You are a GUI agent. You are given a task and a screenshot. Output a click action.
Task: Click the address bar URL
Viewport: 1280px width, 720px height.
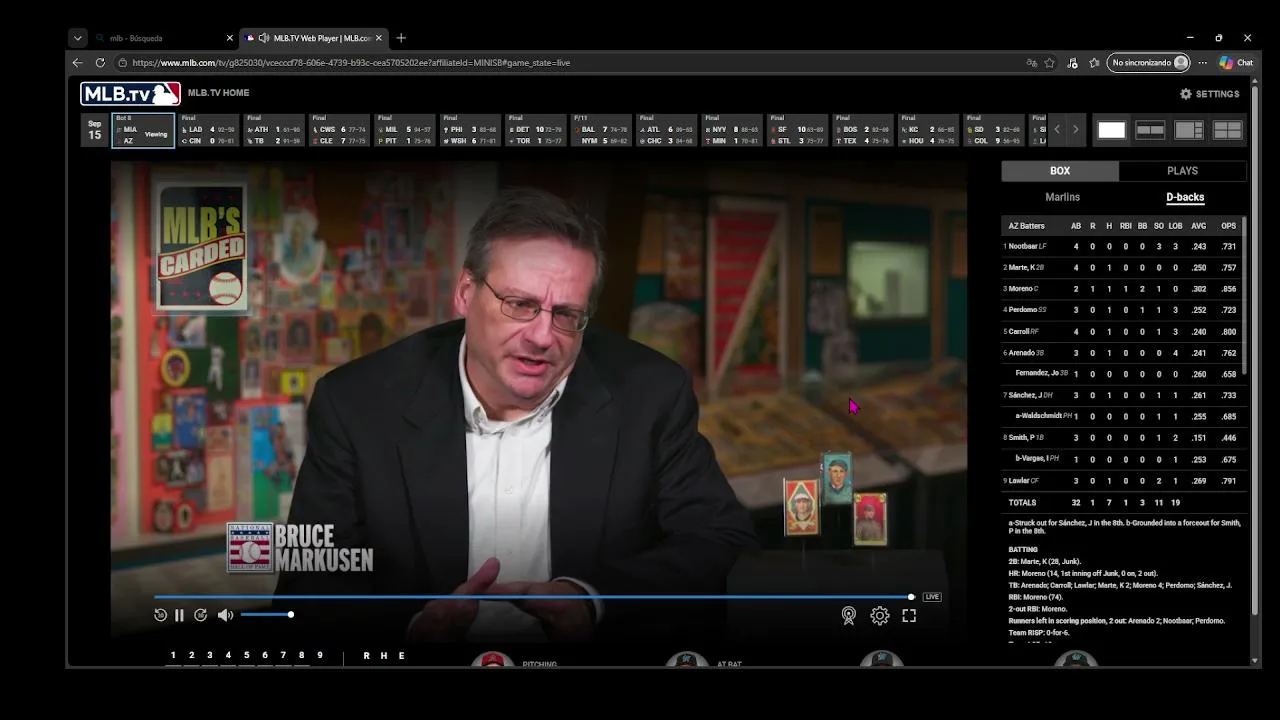[x=350, y=62]
